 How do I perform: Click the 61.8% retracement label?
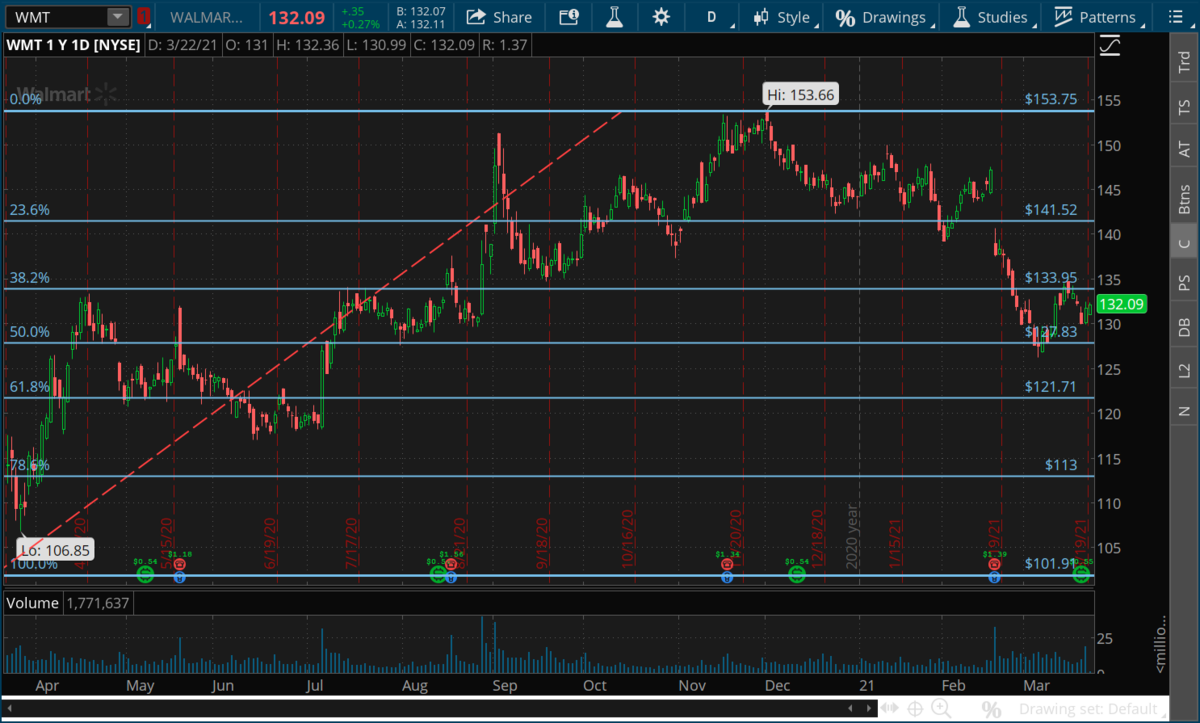tap(29, 386)
